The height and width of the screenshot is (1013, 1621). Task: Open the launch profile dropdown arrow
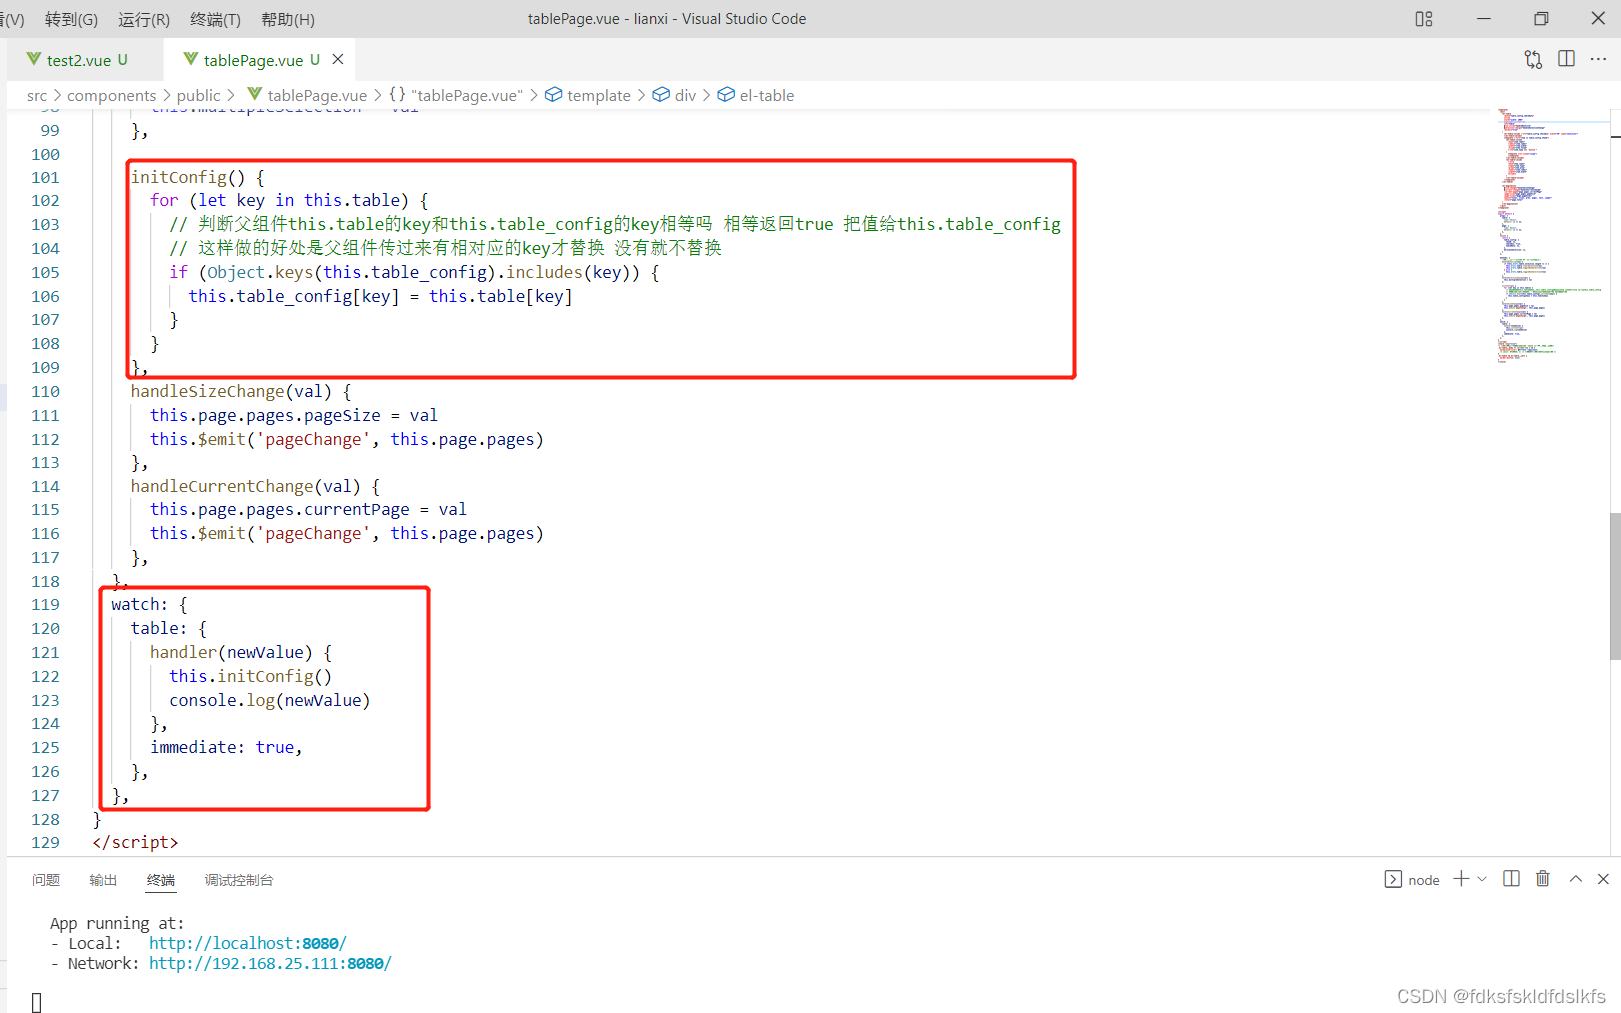point(1482,879)
